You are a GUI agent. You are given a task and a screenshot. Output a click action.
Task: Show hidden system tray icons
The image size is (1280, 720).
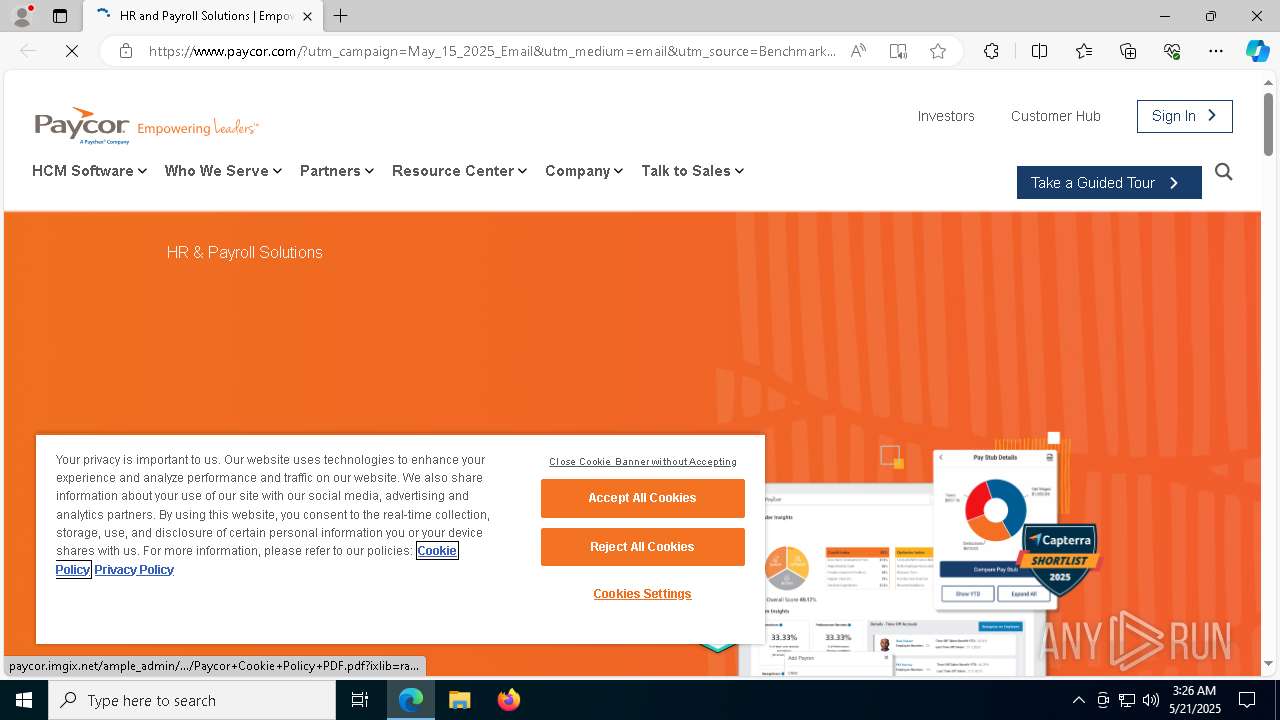point(1078,700)
